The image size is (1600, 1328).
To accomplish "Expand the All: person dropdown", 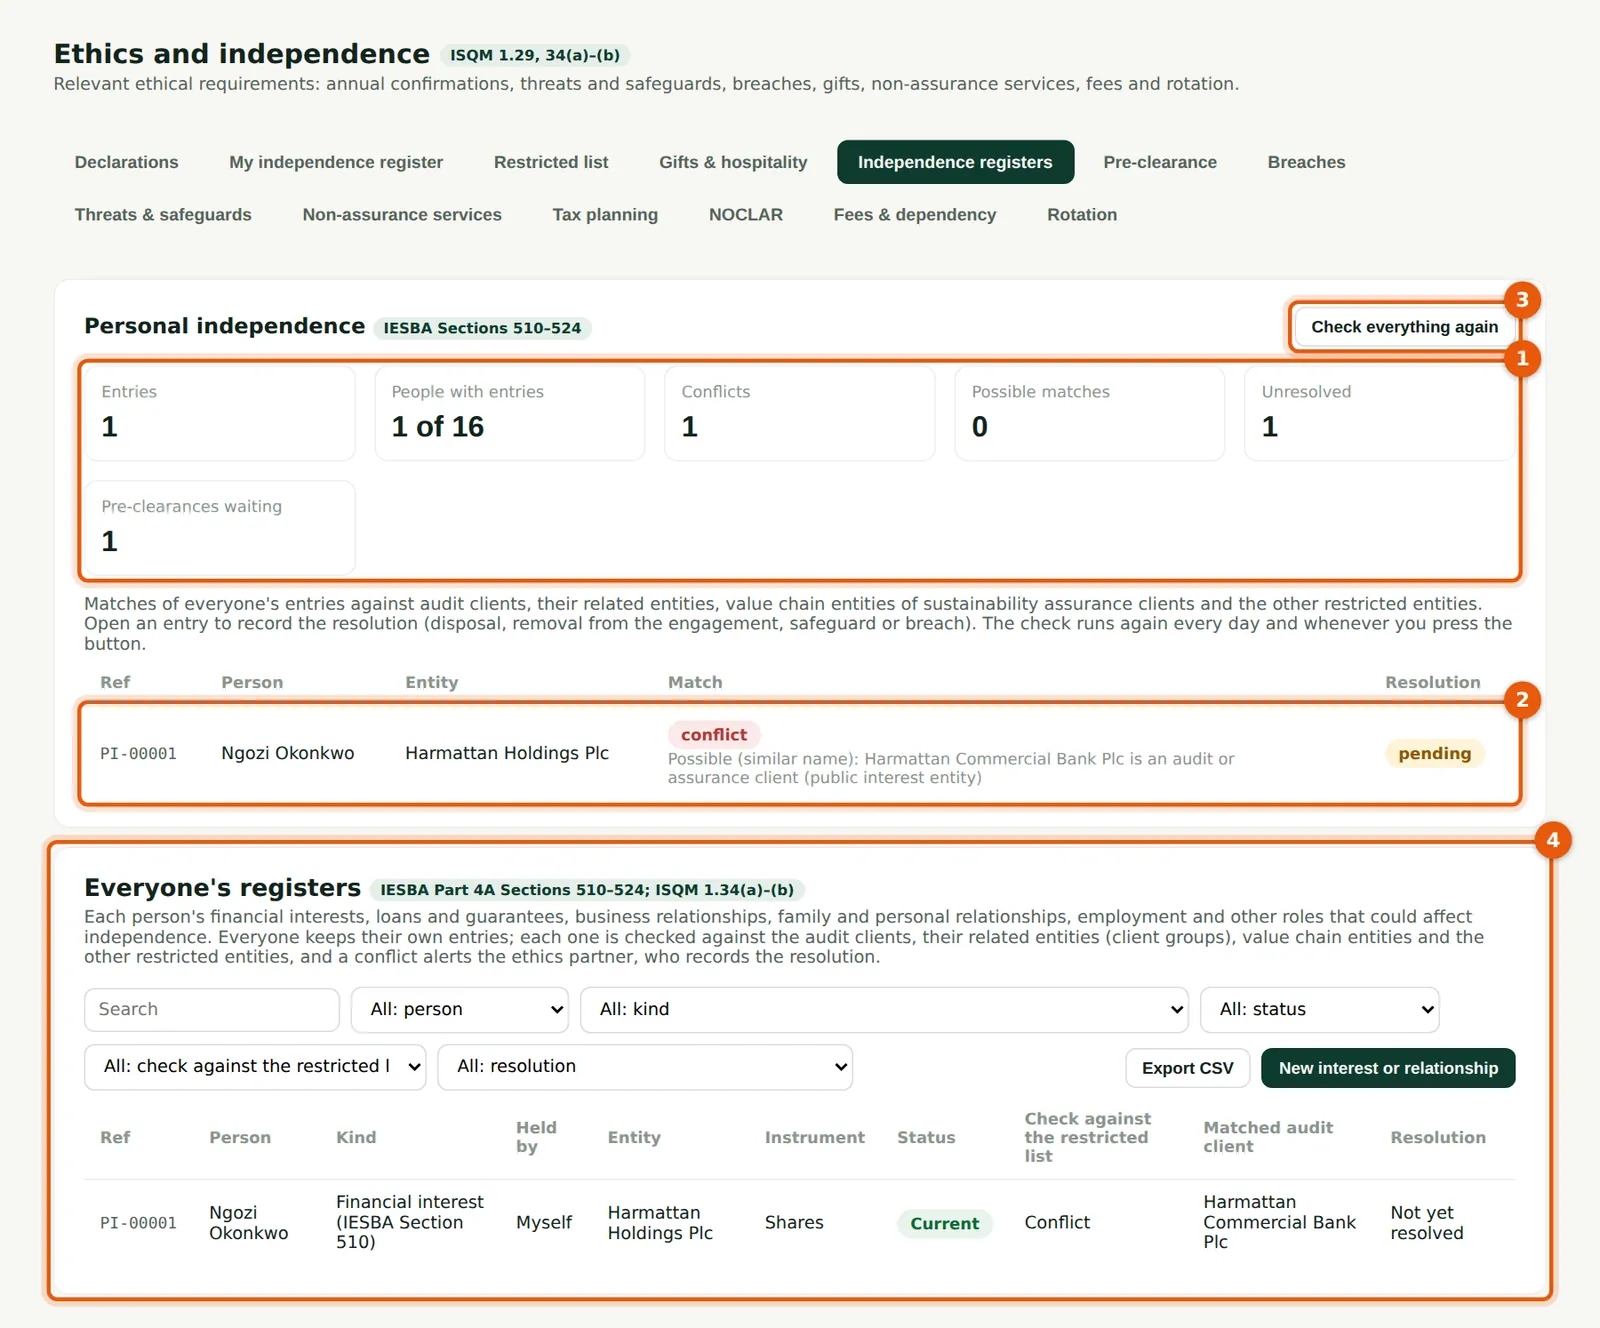I will [x=460, y=1010].
